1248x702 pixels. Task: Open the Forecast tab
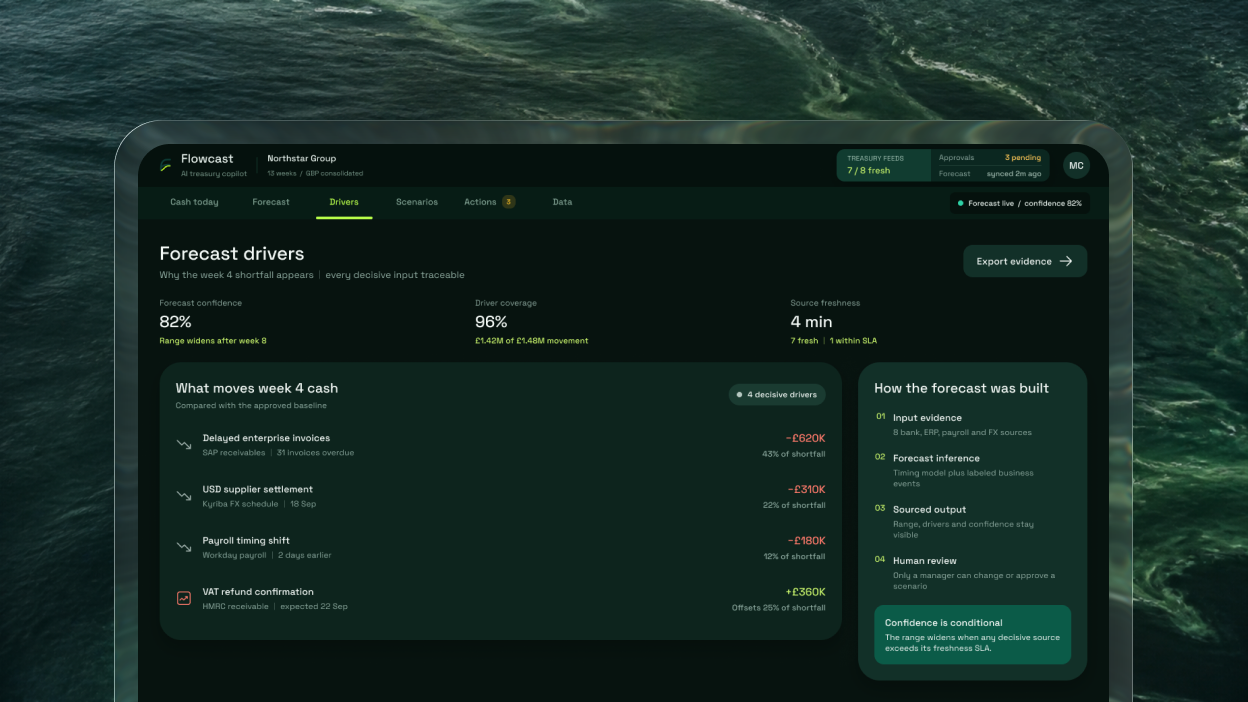pyautogui.click(x=271, y=202)
